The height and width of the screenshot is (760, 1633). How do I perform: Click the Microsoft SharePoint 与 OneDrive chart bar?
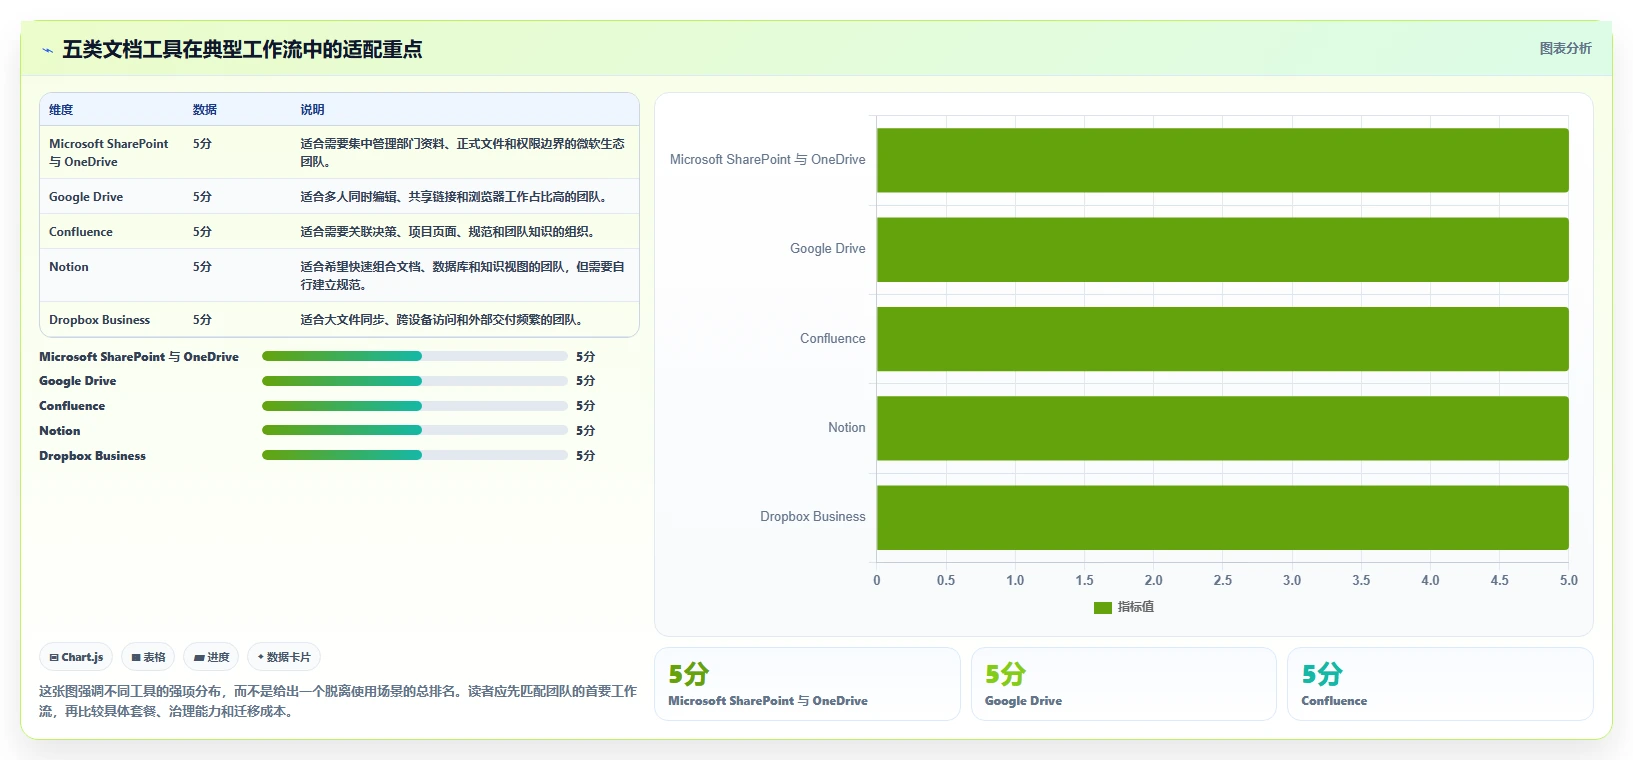coord(1222,160)
